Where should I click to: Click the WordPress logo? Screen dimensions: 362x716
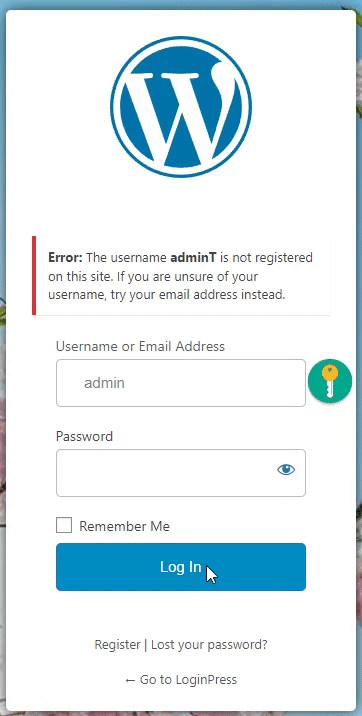[181, 107]
